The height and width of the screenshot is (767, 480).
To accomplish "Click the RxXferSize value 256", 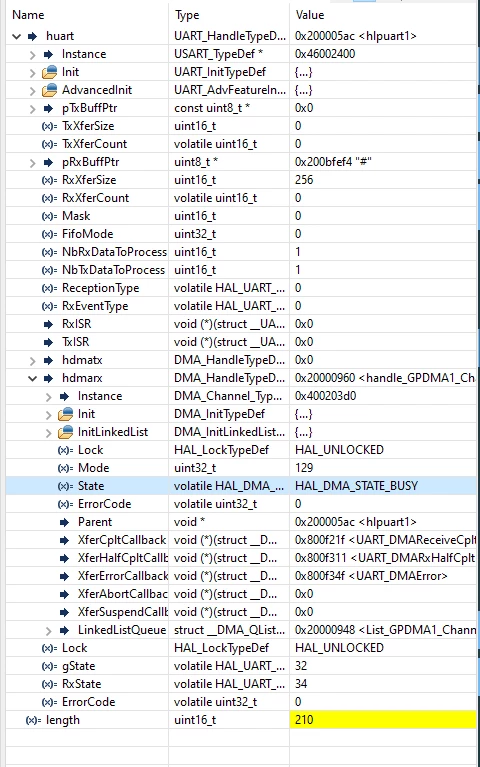I will [x=304, y=180].
